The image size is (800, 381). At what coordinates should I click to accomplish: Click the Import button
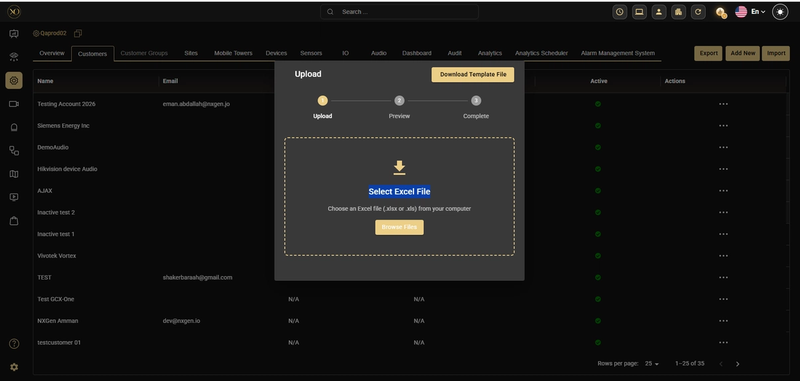pos(776,53)
